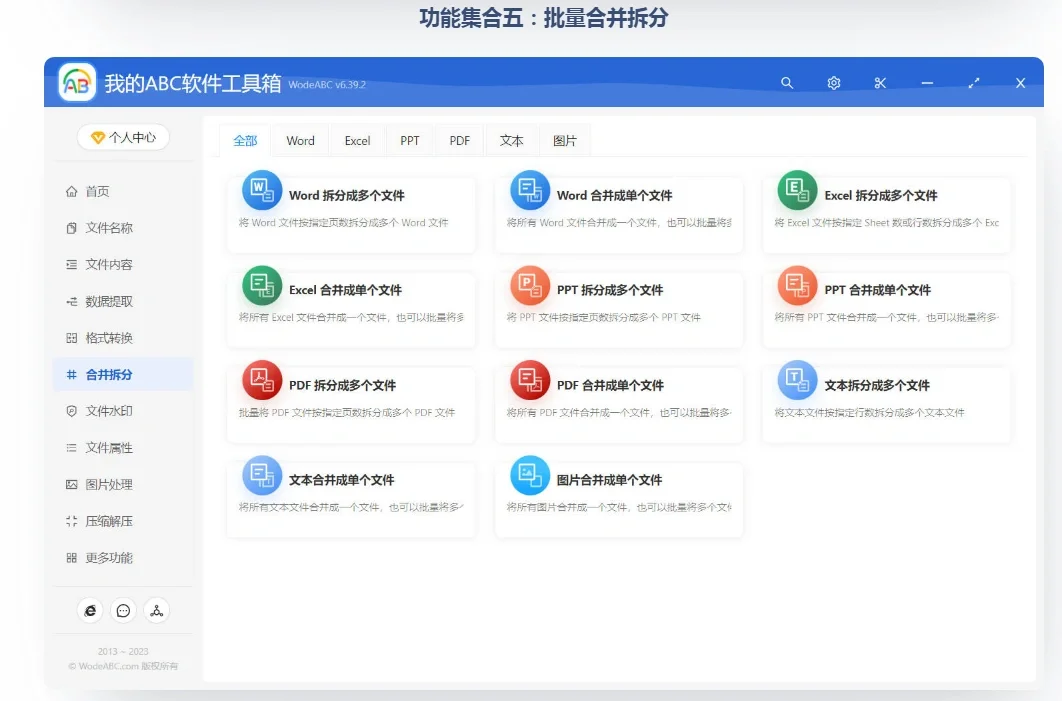Open the settings gear in the title bar
This screenshot has height=701, width=1062.
833,83
